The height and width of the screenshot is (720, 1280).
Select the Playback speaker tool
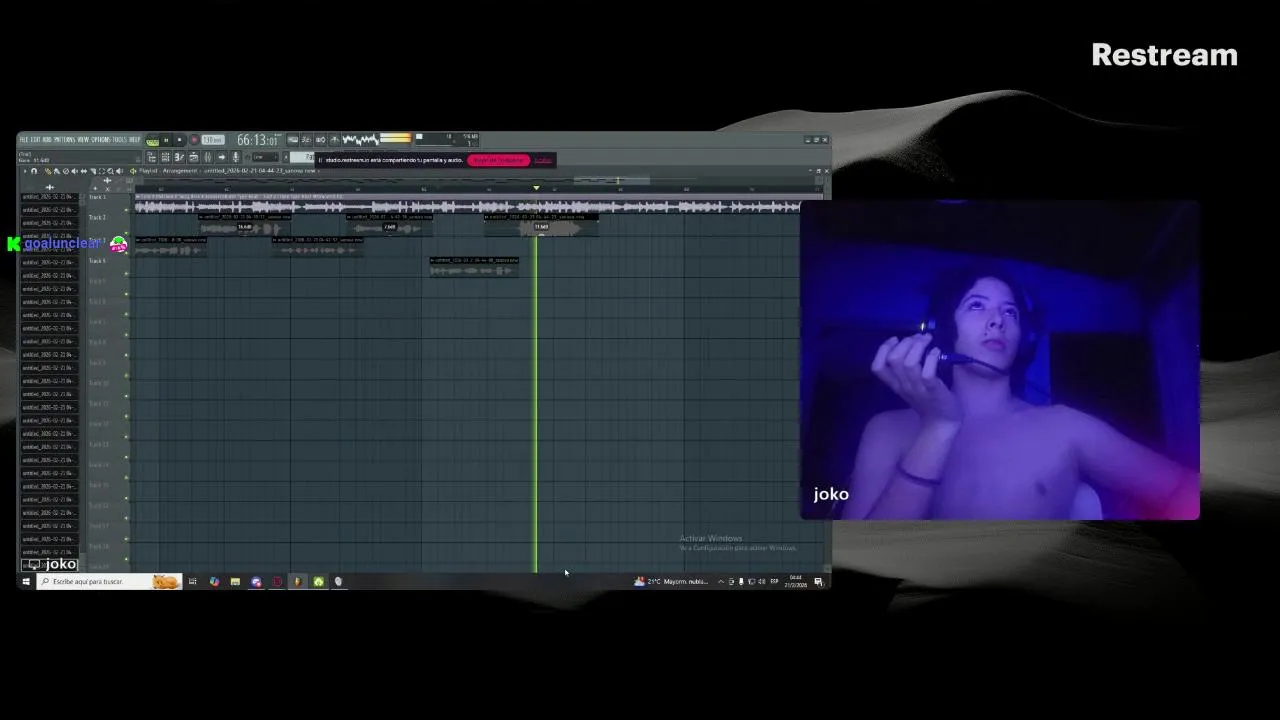(119, 171)
